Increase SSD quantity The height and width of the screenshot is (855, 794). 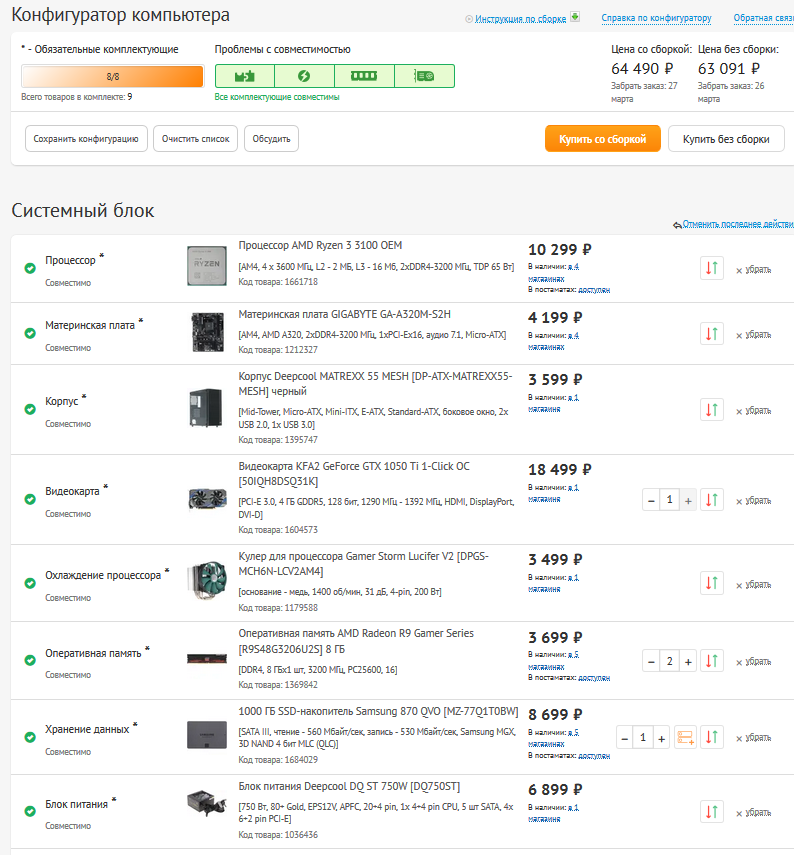coord(661,738)
